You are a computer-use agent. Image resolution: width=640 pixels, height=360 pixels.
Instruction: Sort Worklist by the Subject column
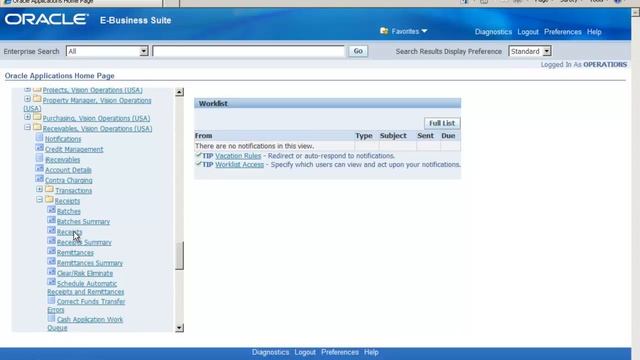pyautogui.click(x=393, y=136)
